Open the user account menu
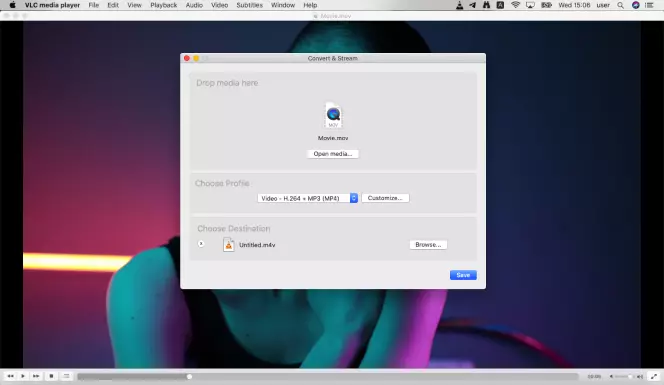Image resolution: width=664 pixels, height=385 pixels. coord(603,5)
